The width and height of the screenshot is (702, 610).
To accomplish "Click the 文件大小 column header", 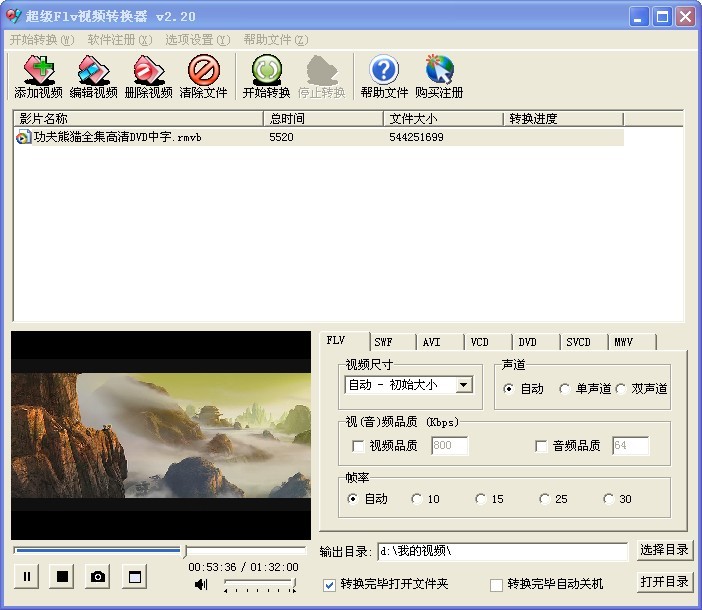I will click(443, 119).
